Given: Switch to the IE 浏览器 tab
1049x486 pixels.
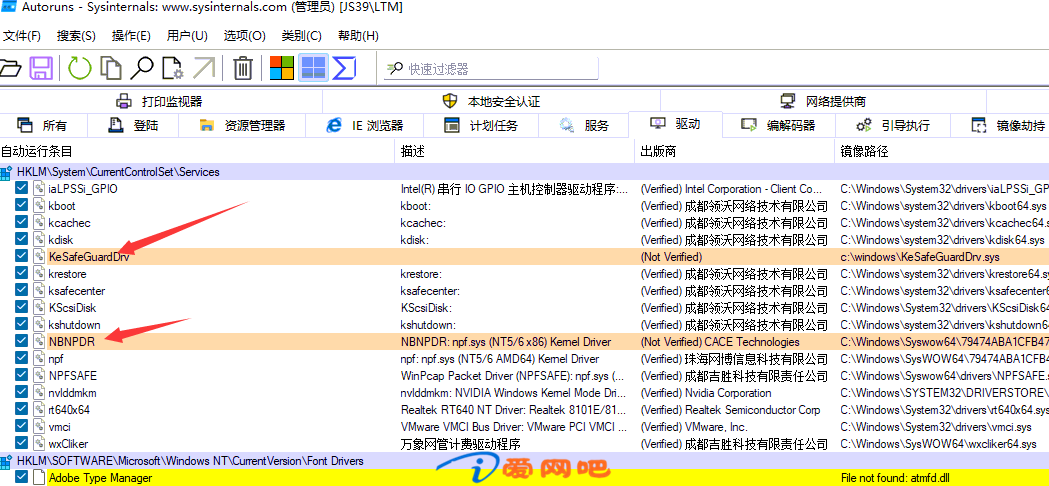Looking at the screenshot, I should click(365, 126).
